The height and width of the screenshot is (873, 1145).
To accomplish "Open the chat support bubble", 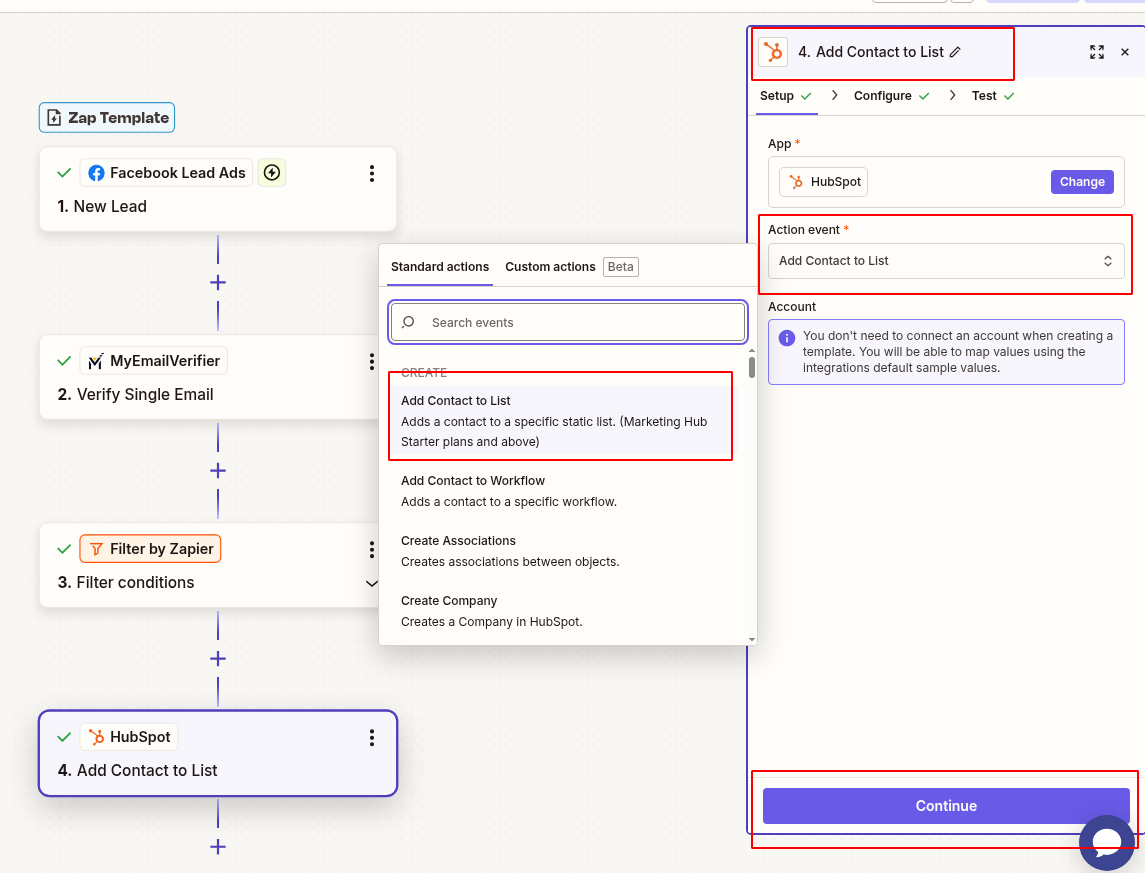I will point(1107,843).
